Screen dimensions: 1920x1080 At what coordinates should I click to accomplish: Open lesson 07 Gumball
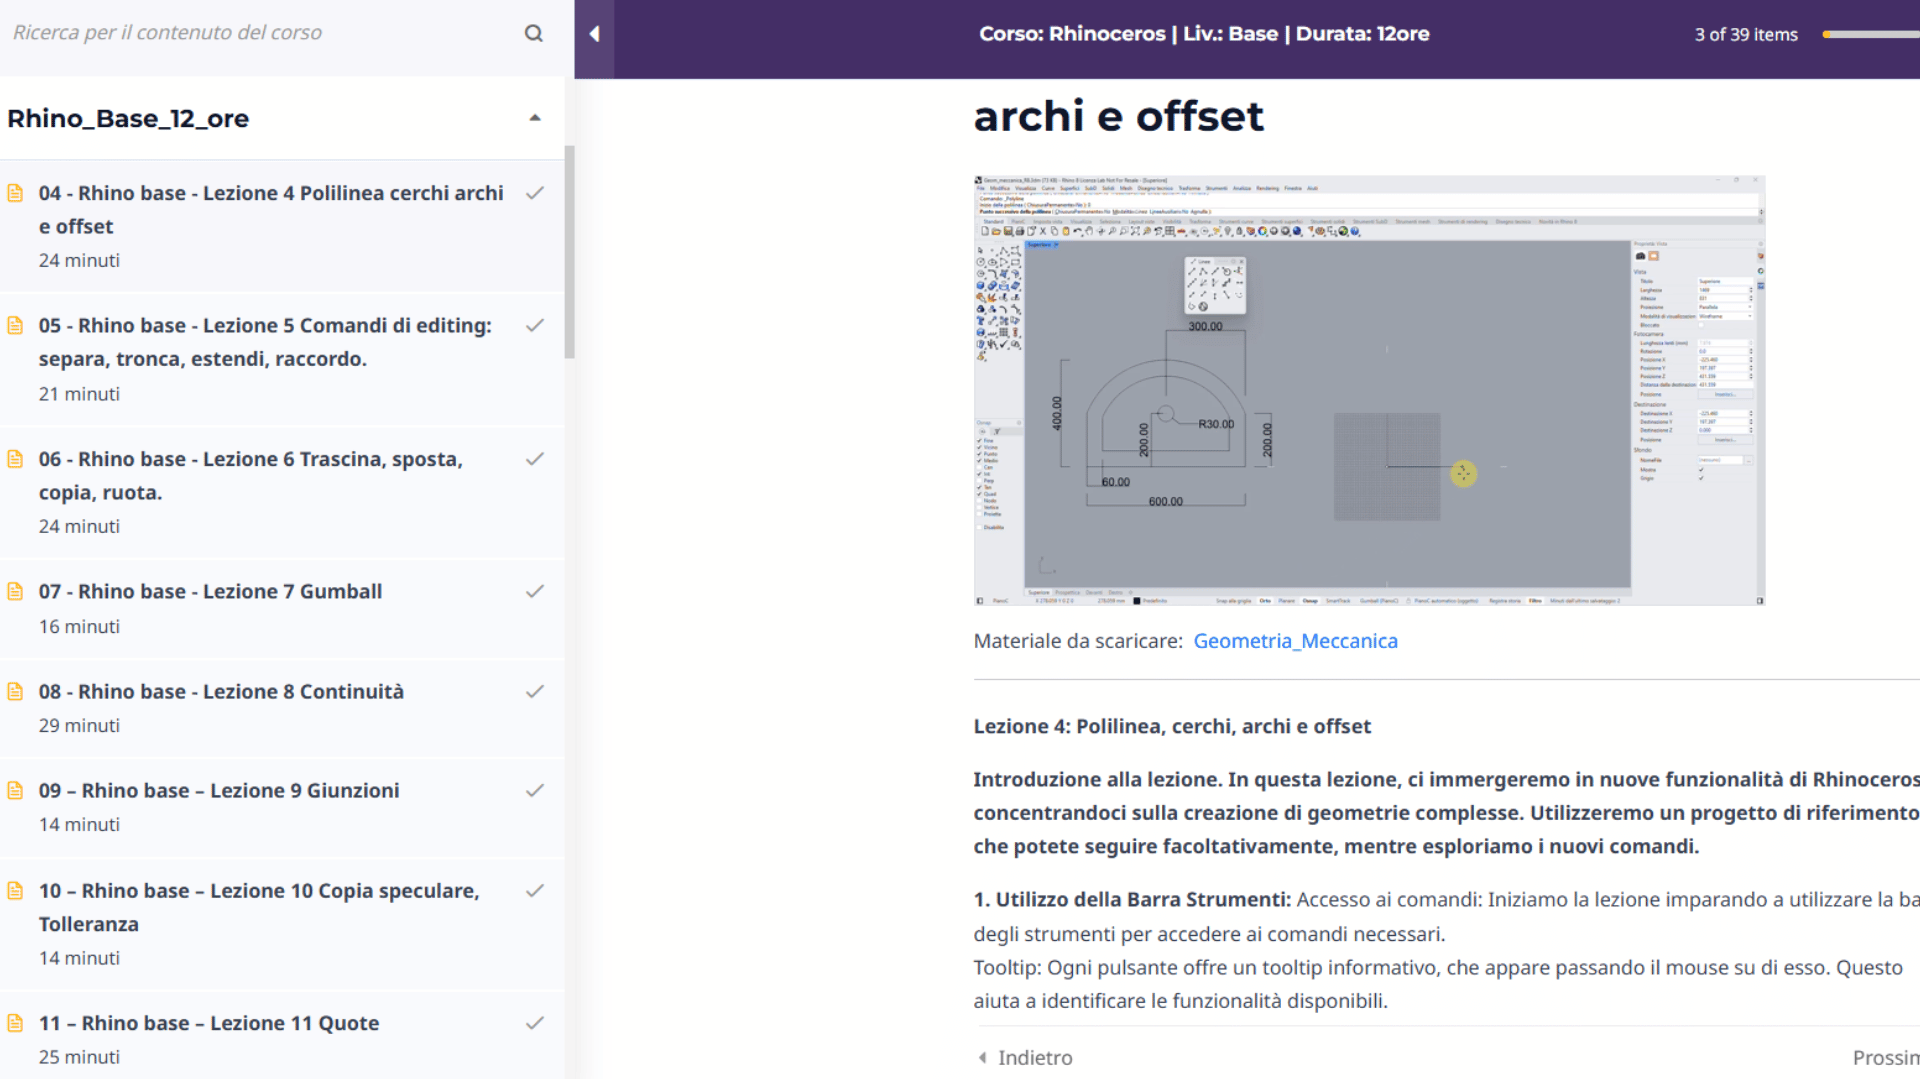coord(210,591)
